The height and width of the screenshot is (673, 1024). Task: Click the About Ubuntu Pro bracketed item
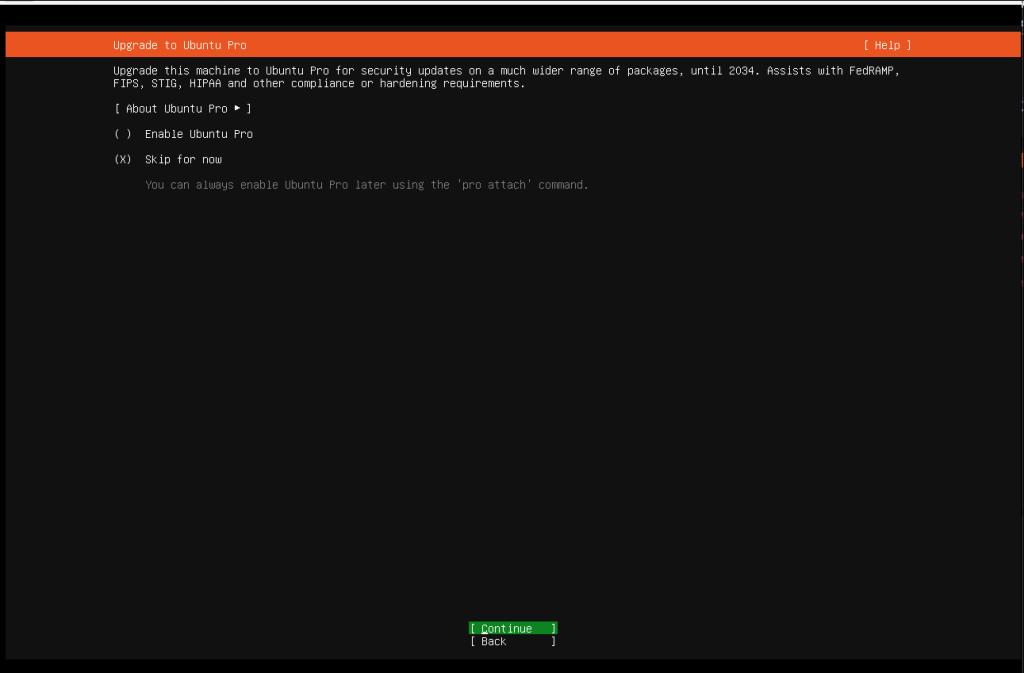pyautogui.click(x=180, y=108)
